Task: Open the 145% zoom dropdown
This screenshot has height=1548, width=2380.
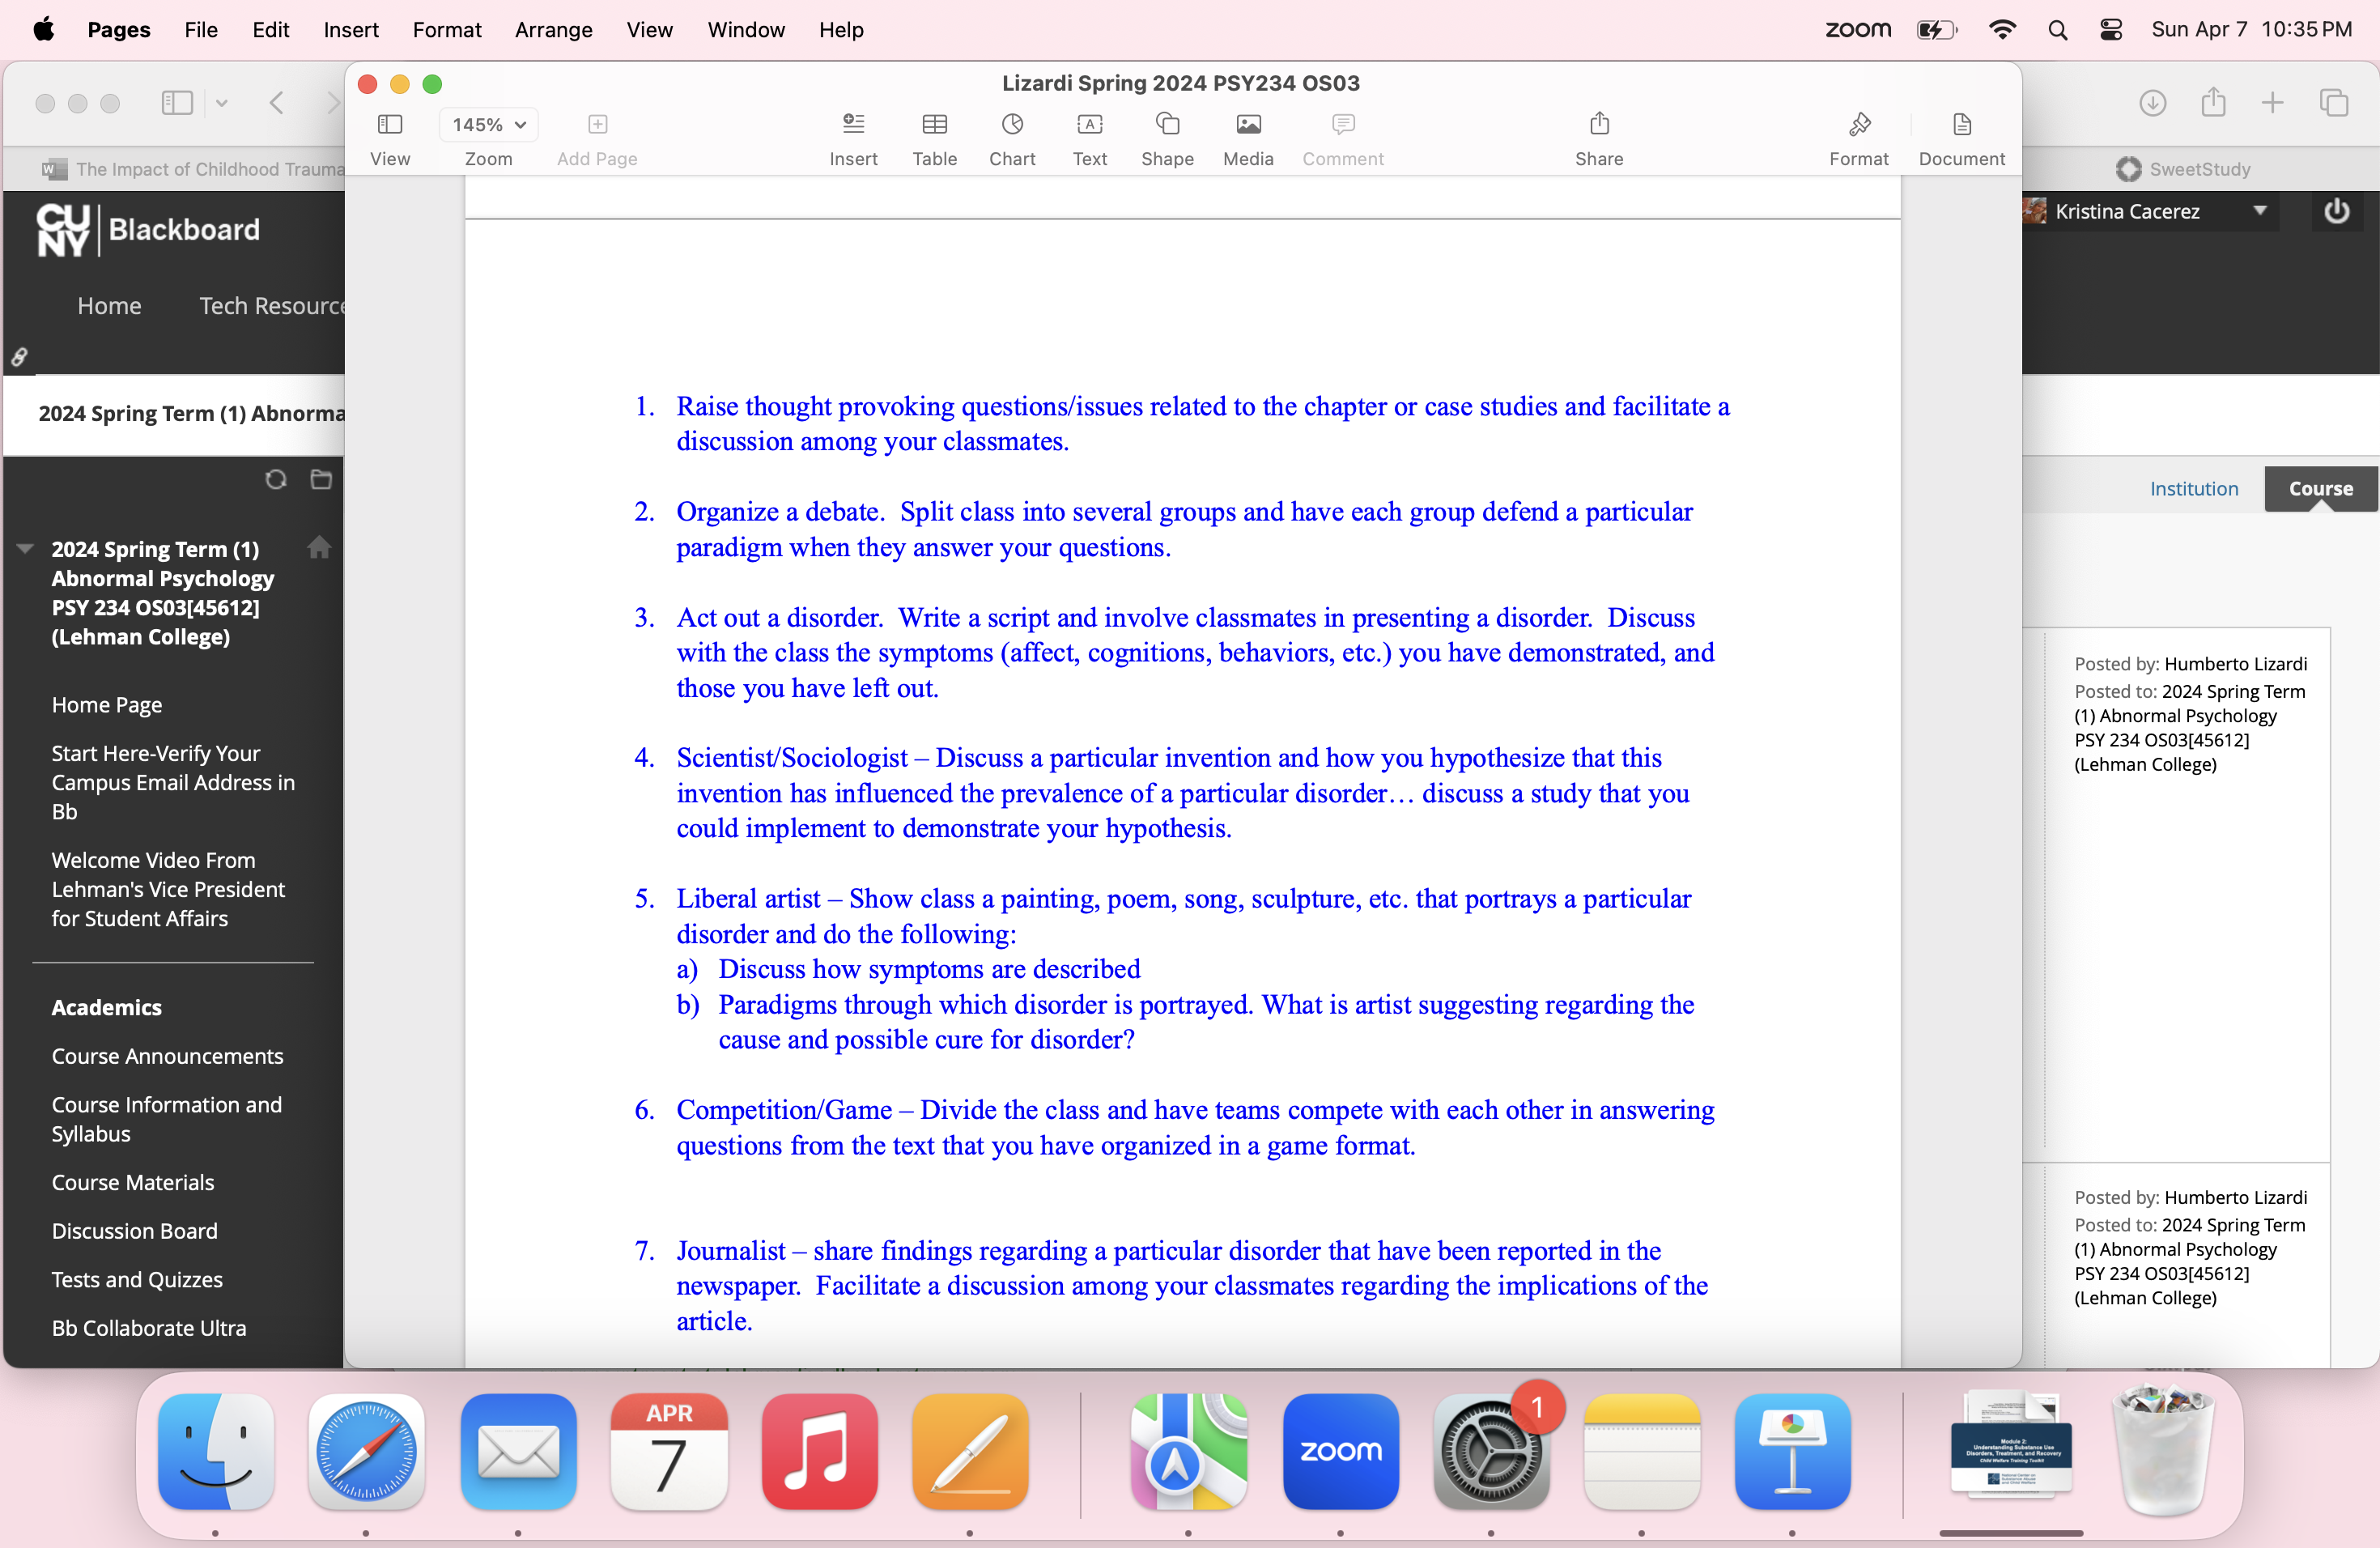Action: point(489,125)
